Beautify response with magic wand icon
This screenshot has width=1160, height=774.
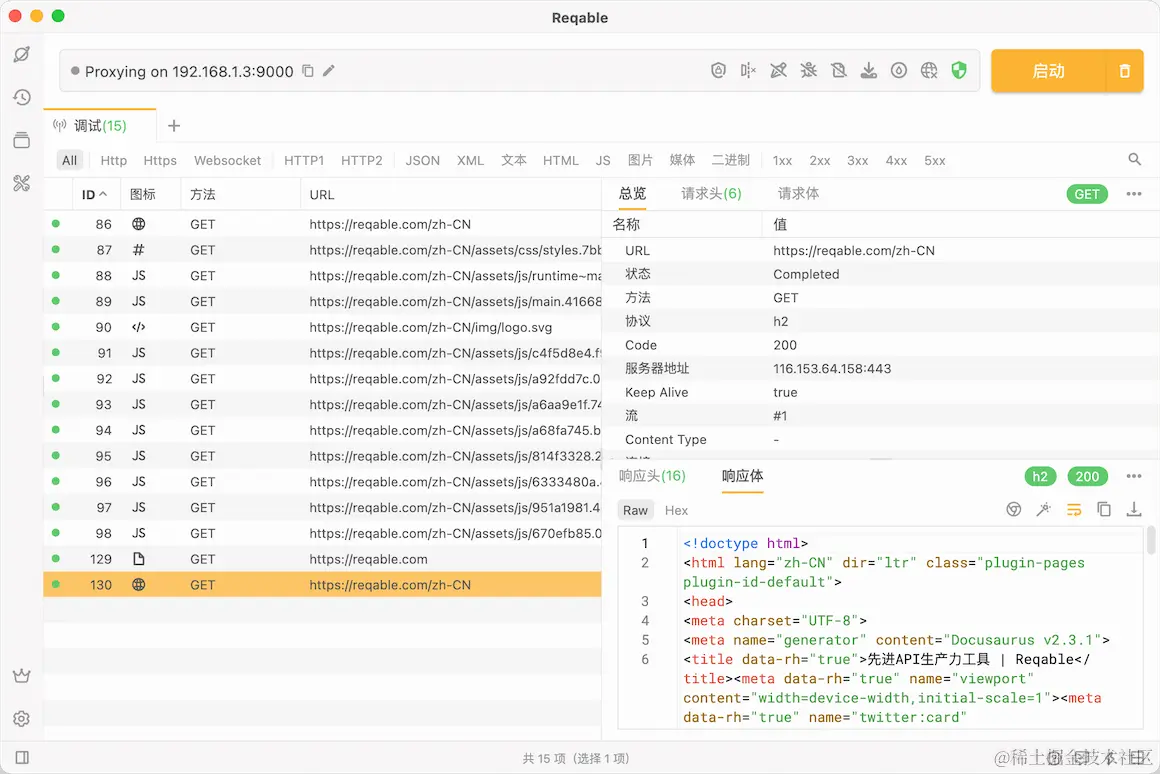pyautogui.click(x=1044, y=509)
